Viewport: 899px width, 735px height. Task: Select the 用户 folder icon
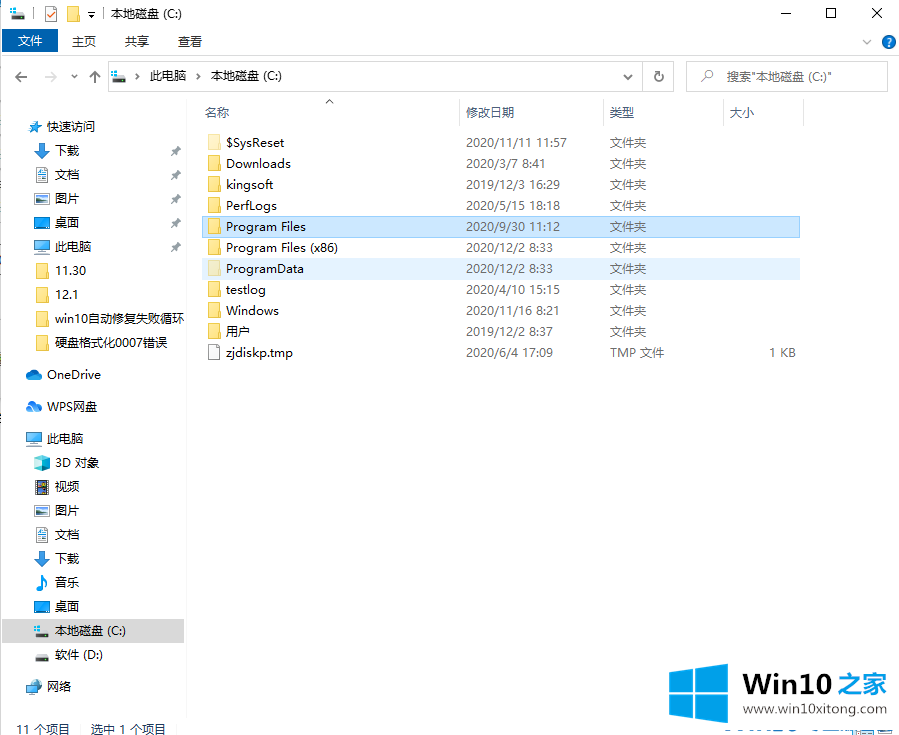pos(214,331)
